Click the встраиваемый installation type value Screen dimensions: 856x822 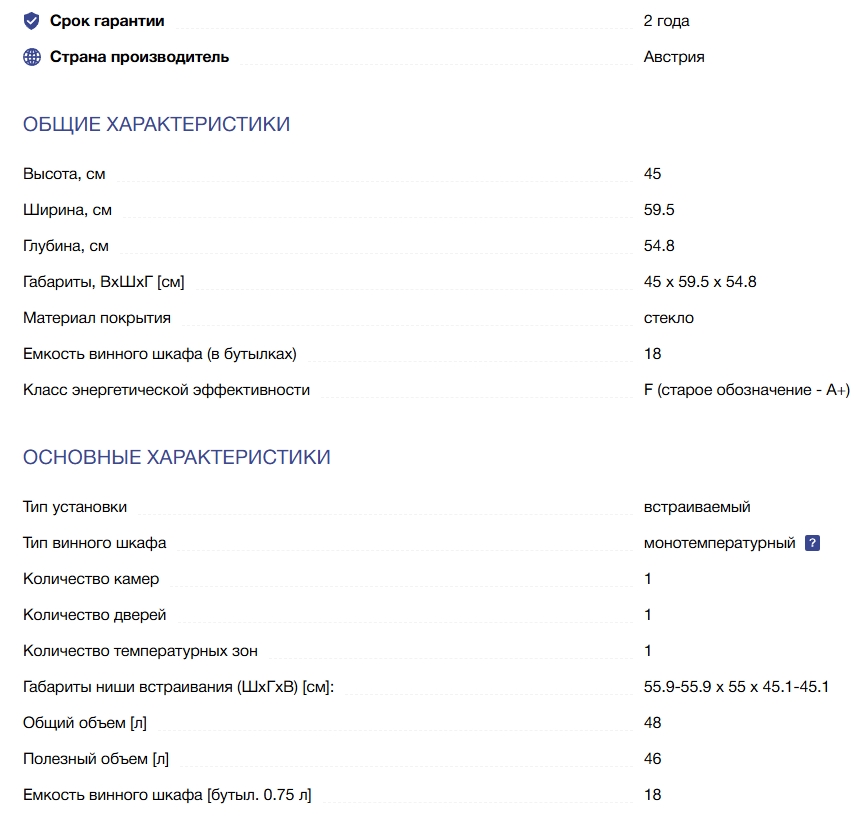697,507
